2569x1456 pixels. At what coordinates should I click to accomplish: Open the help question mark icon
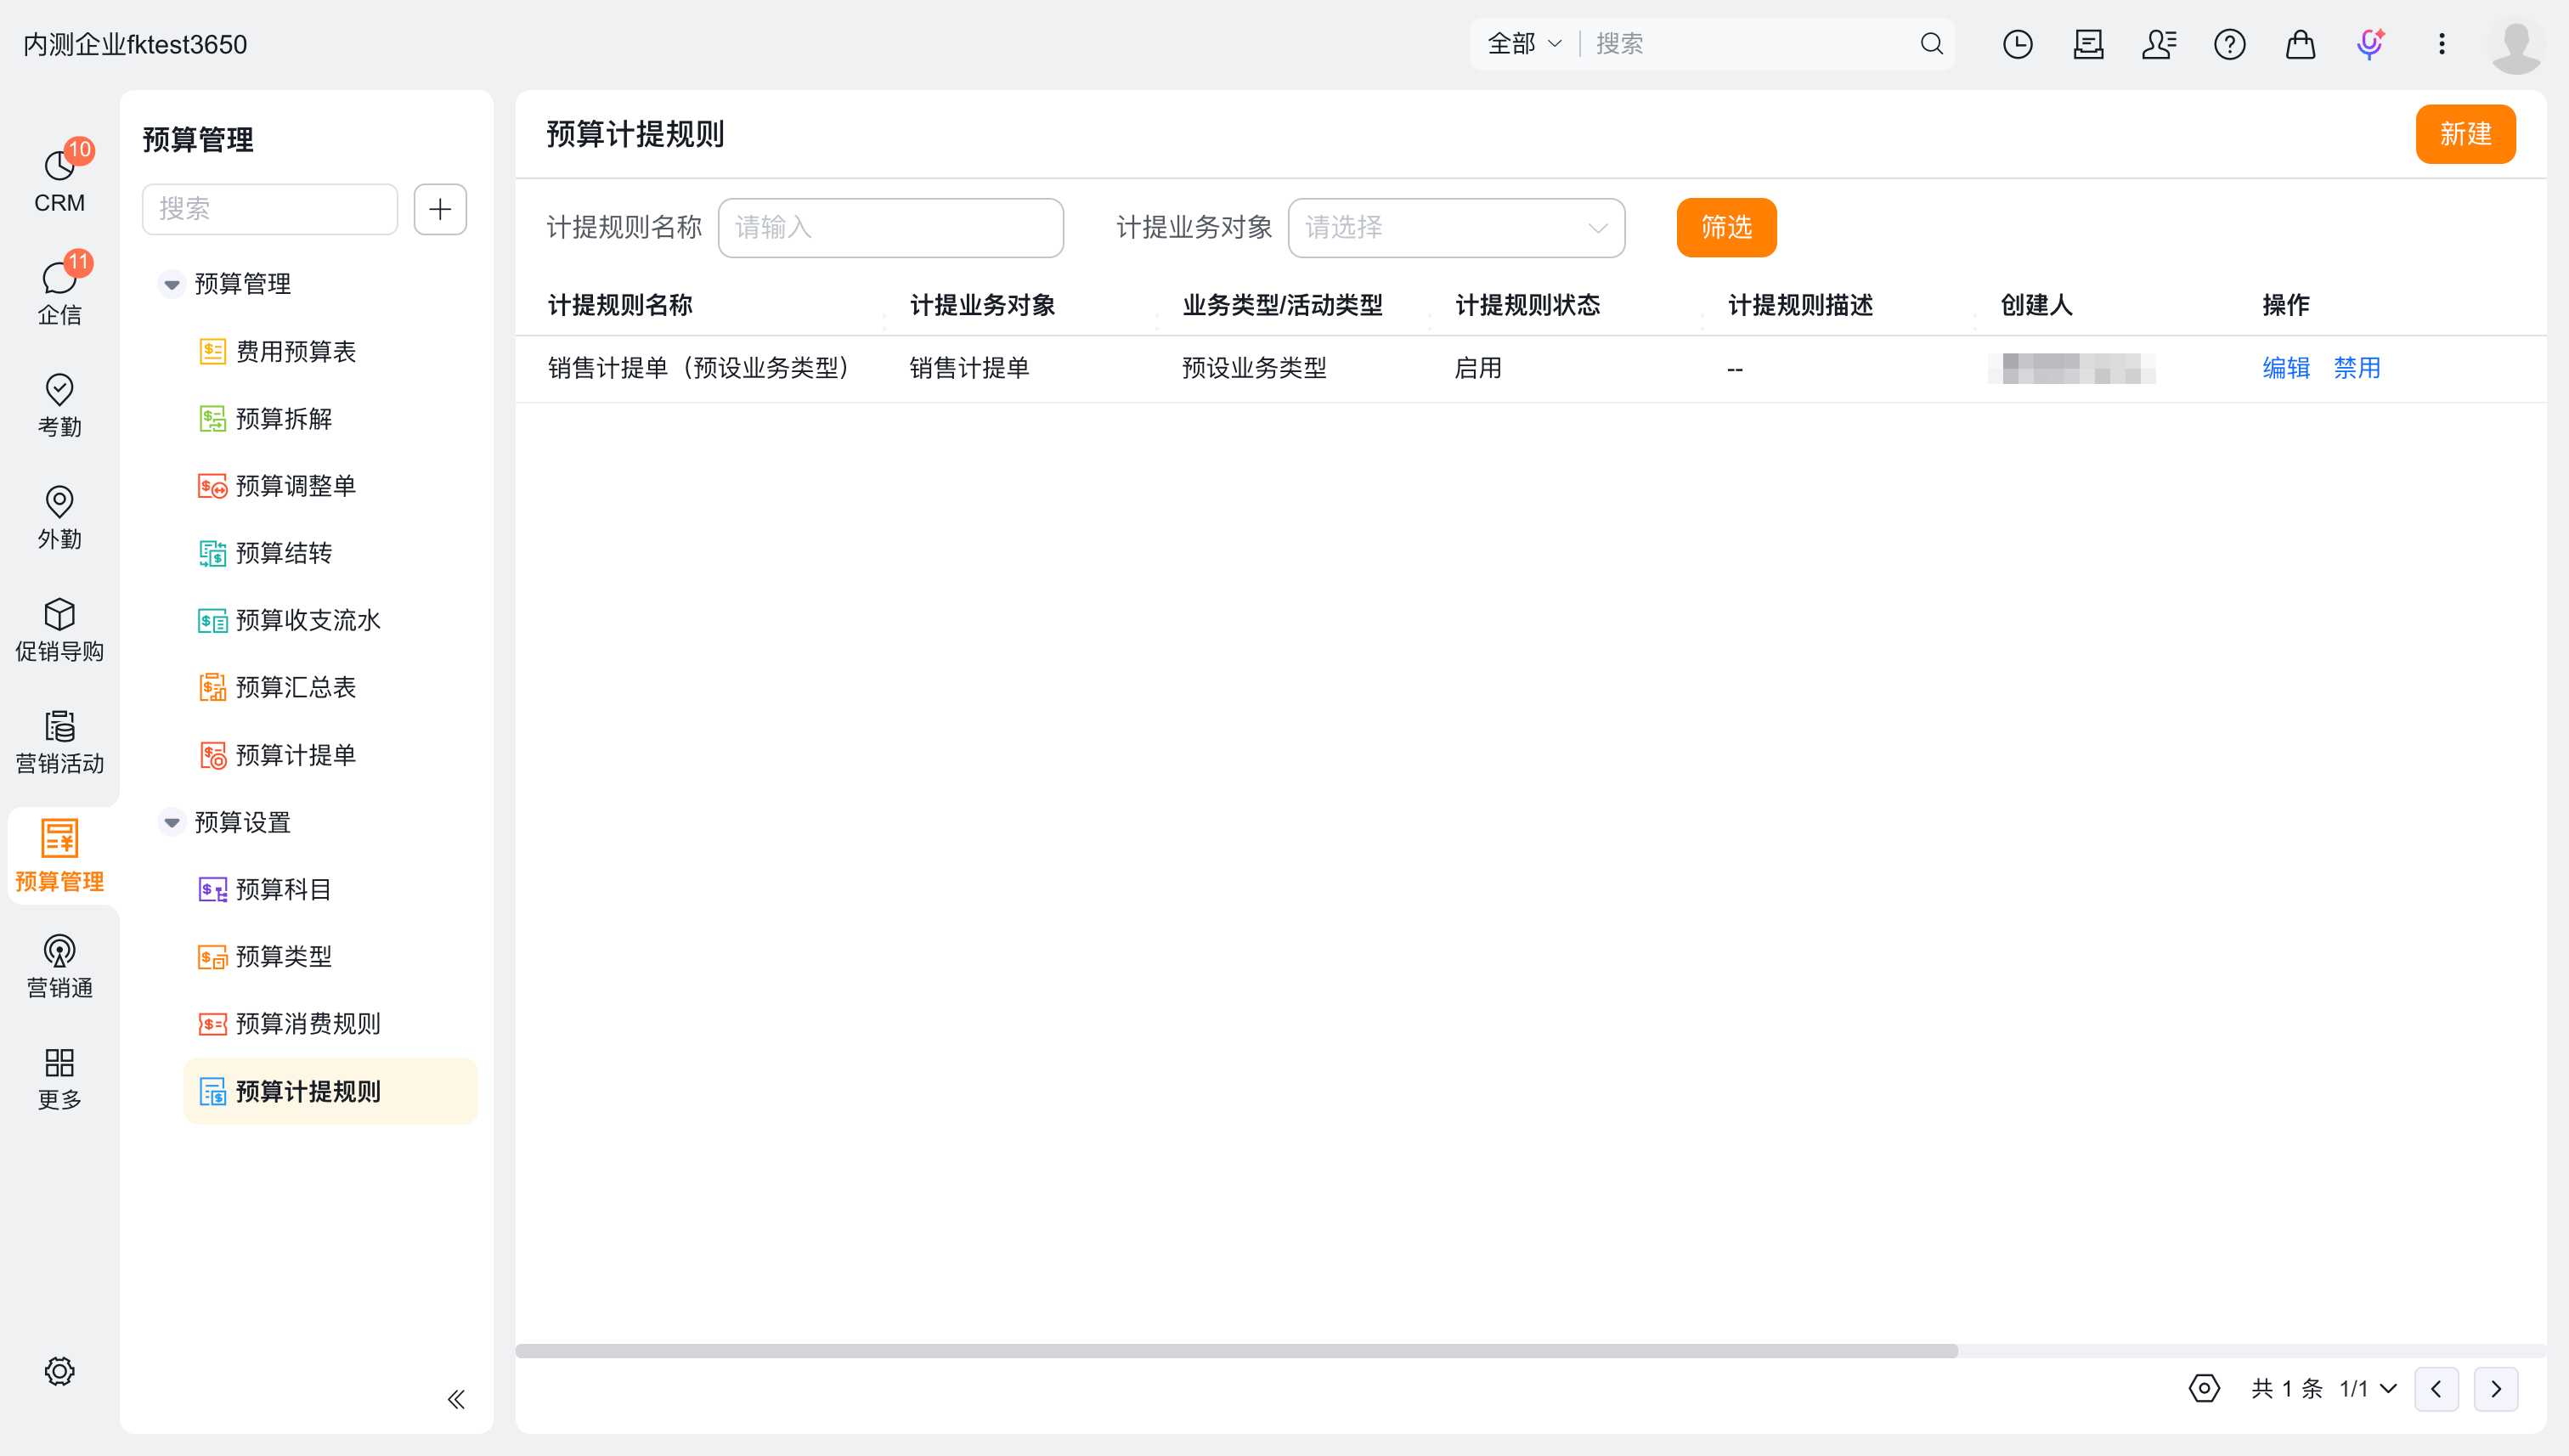pos(2229,44)
